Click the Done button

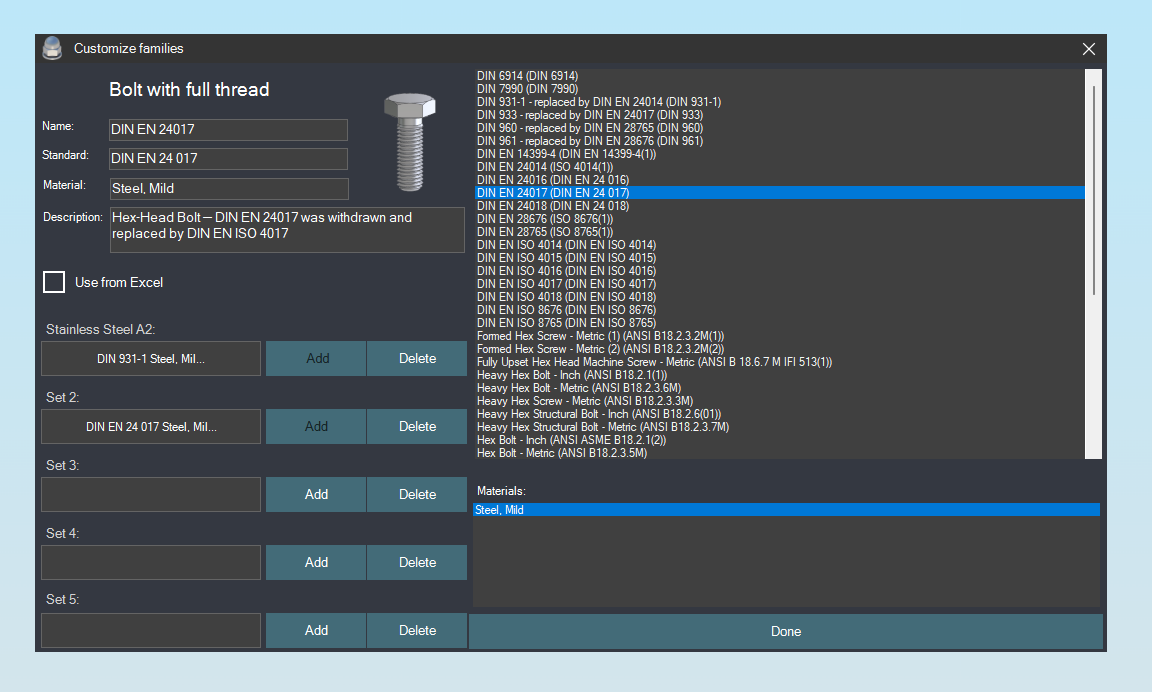786,631
